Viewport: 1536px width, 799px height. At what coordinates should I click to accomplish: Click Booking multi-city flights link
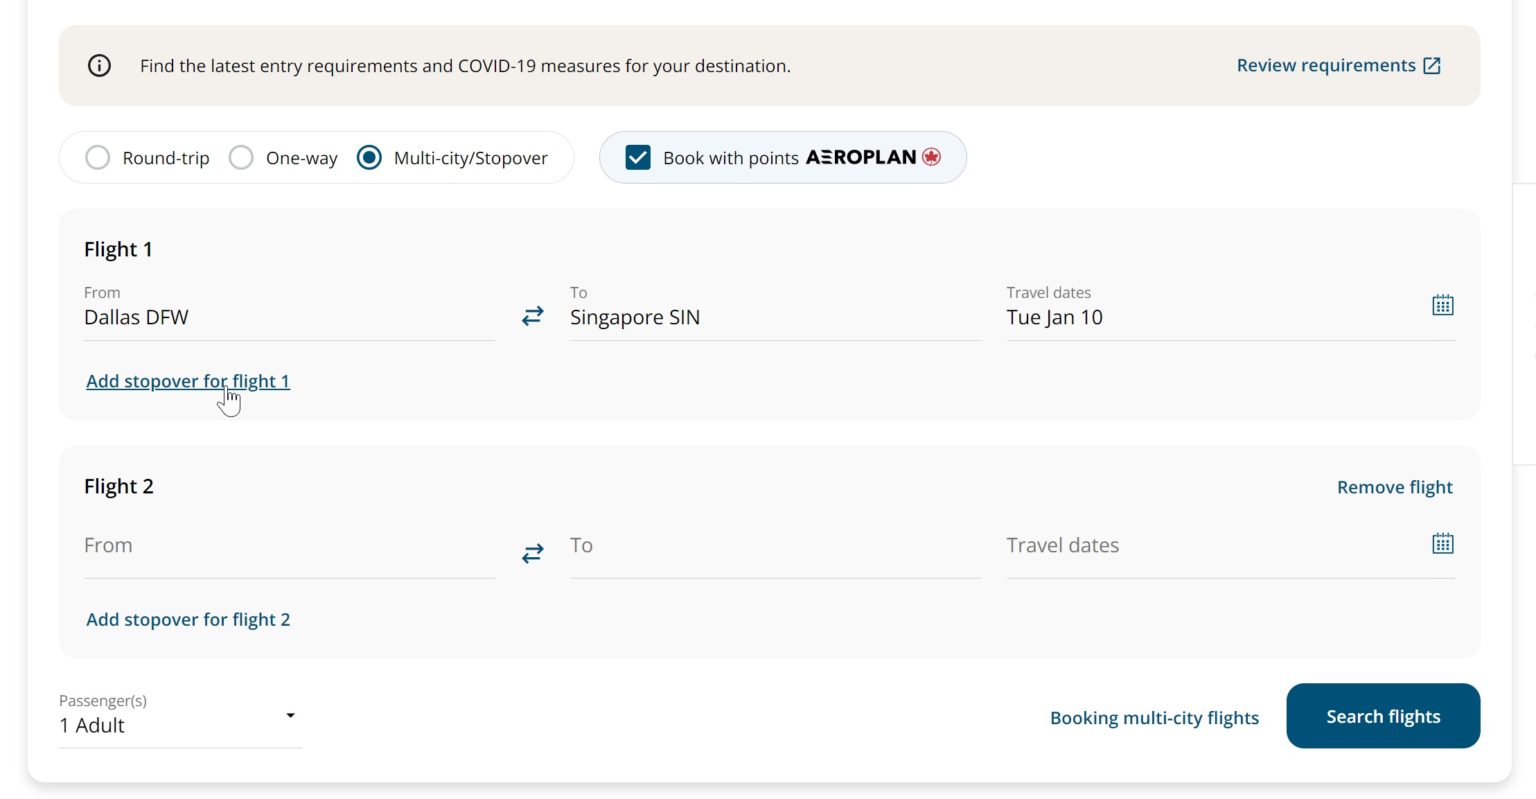tap(1155, 717)
